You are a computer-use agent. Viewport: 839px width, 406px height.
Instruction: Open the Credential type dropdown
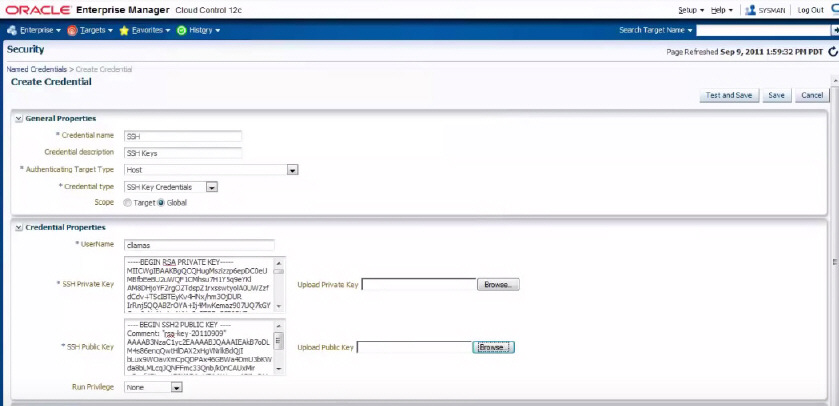211,187
